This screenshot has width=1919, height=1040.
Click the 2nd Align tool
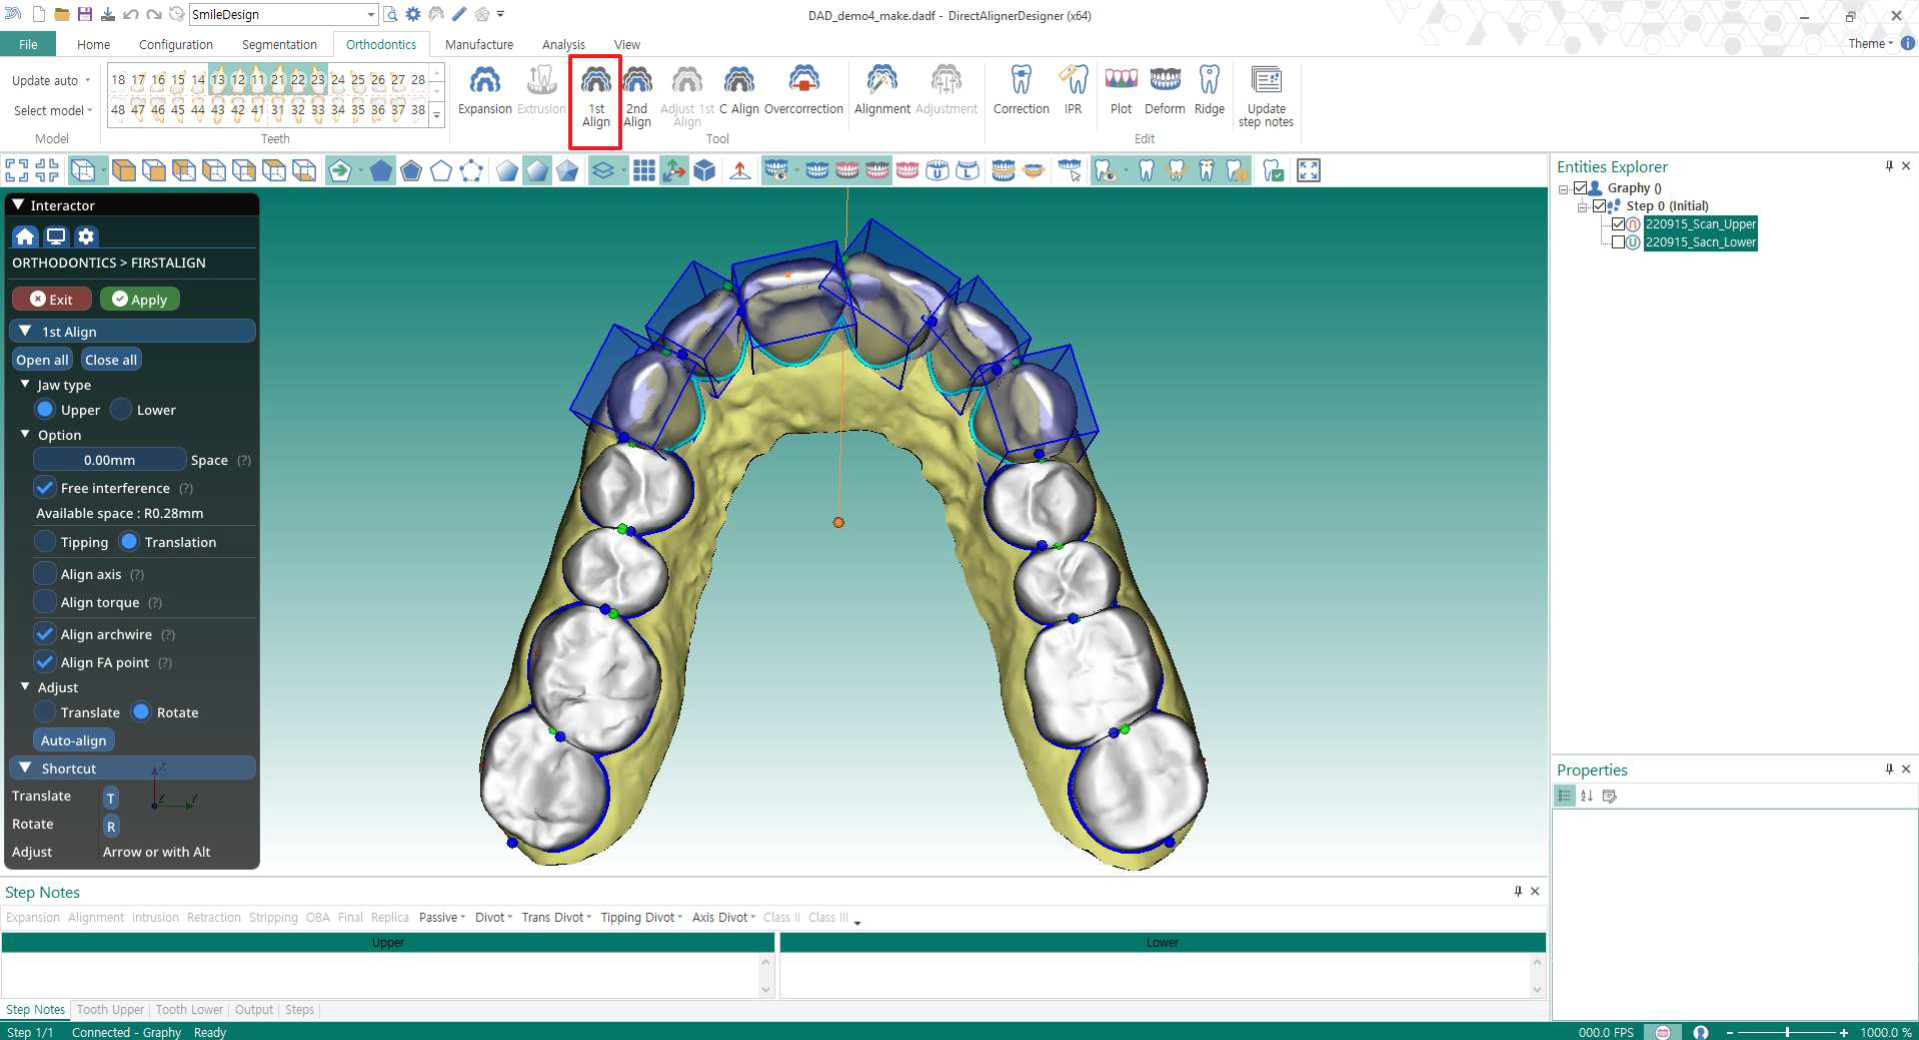pos(637,81)
